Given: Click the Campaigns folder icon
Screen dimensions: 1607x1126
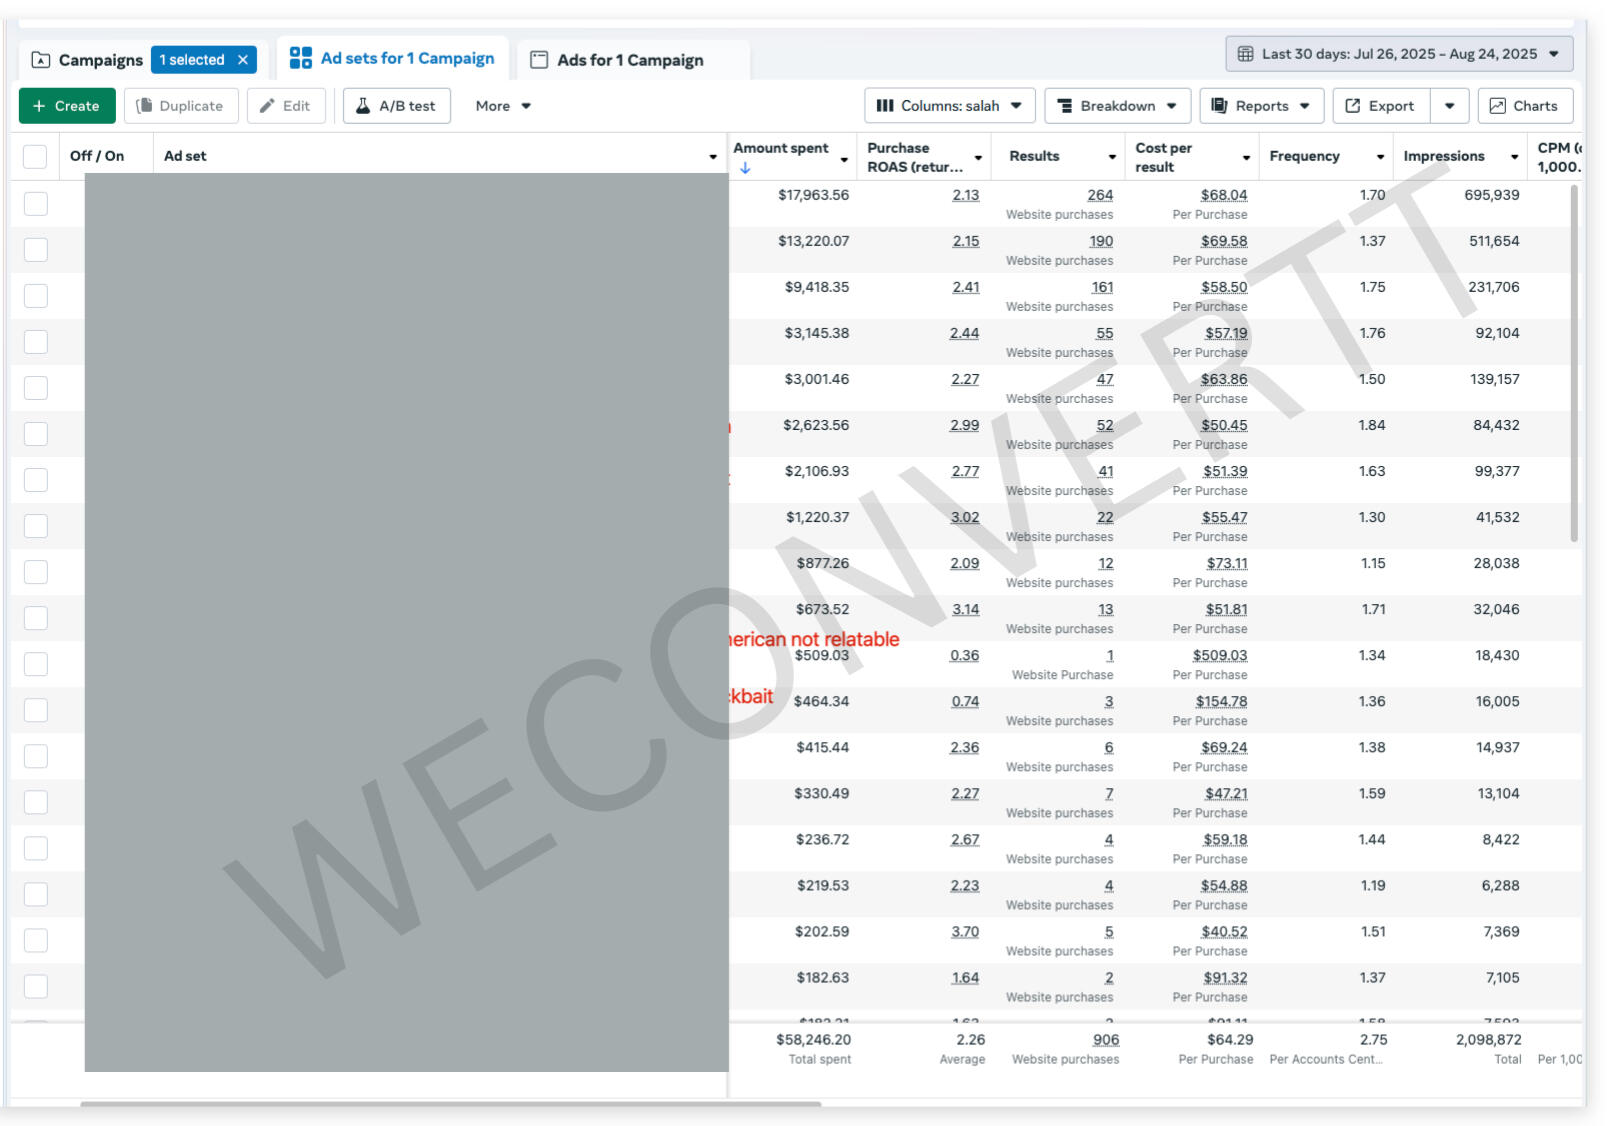Looking at the screenshot, I should 41,60.
